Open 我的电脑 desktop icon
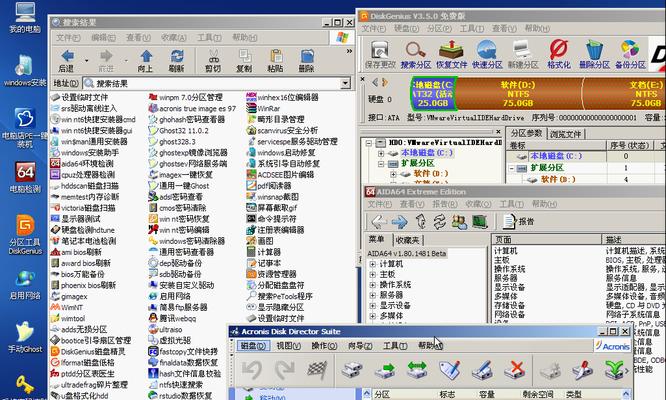666x400 pixels. pyautogui.click(x=25, y=17)
